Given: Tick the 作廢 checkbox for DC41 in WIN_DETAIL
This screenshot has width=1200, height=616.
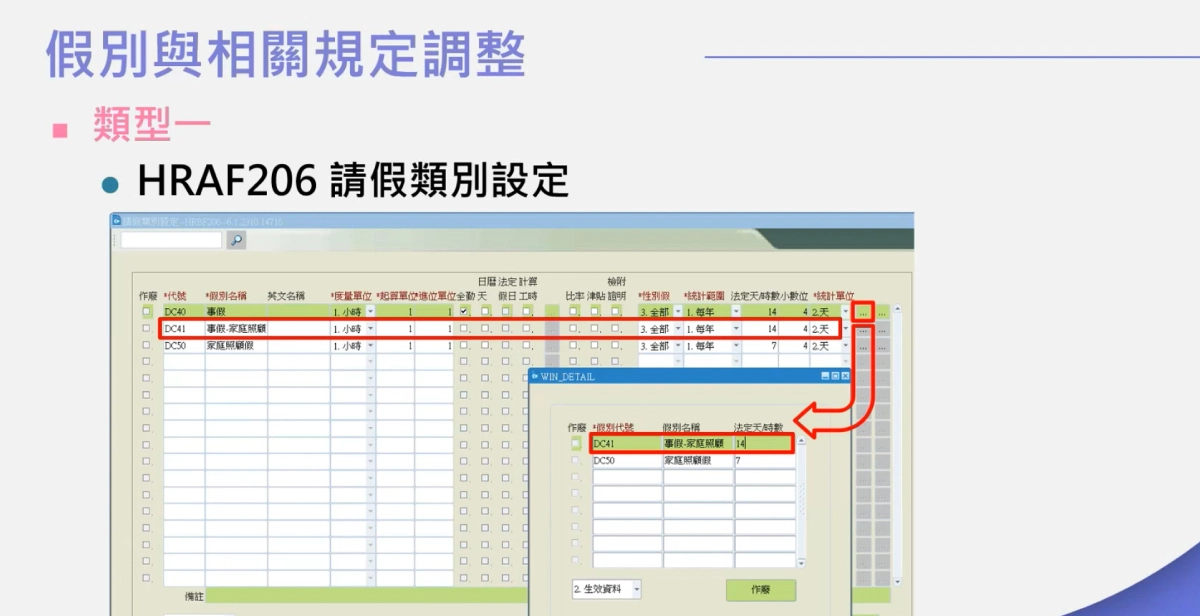Looking at the screenshot, I should (575, 444).
